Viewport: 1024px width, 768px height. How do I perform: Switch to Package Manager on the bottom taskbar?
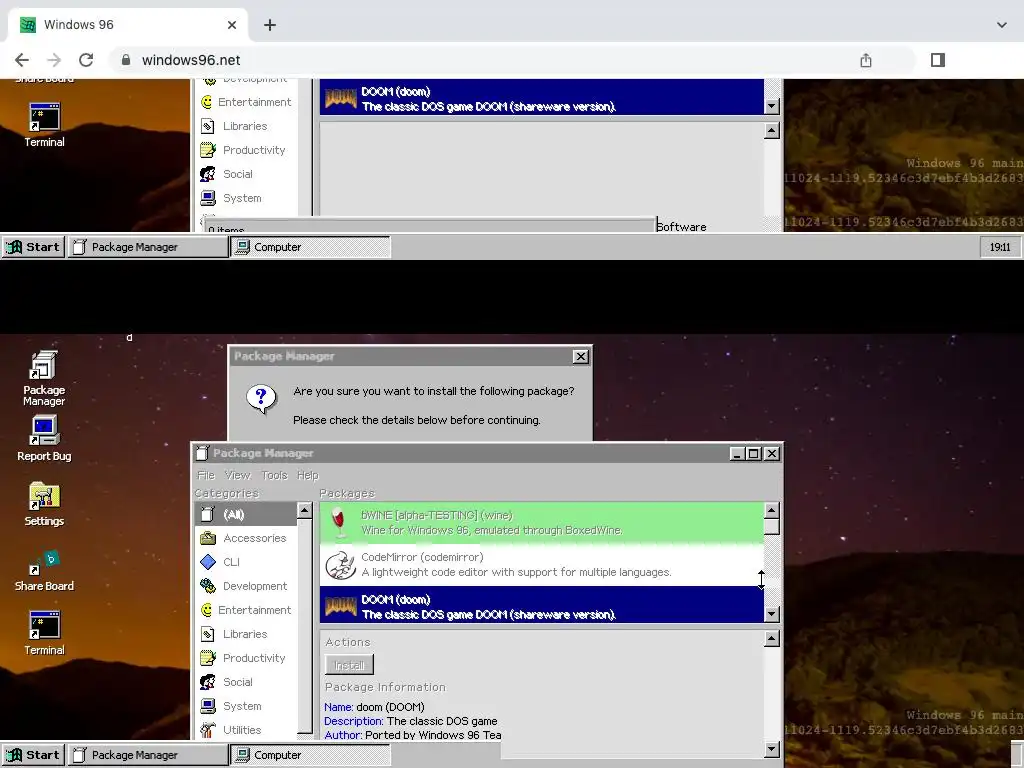[148, 755]
